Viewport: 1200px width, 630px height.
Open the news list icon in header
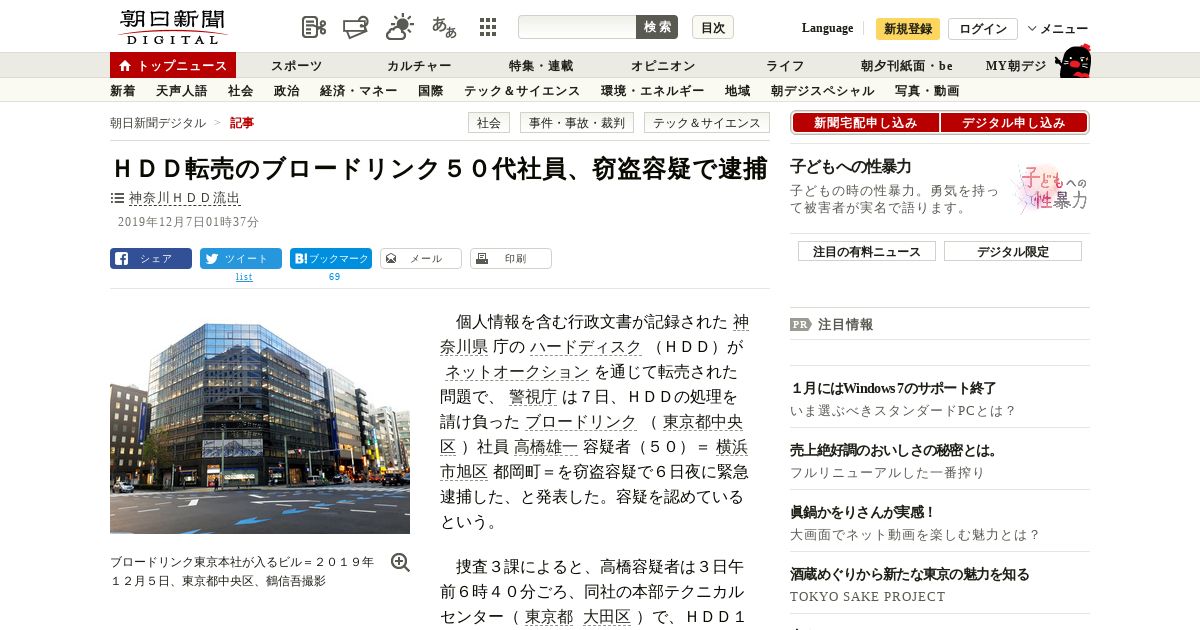coord(314,27)
